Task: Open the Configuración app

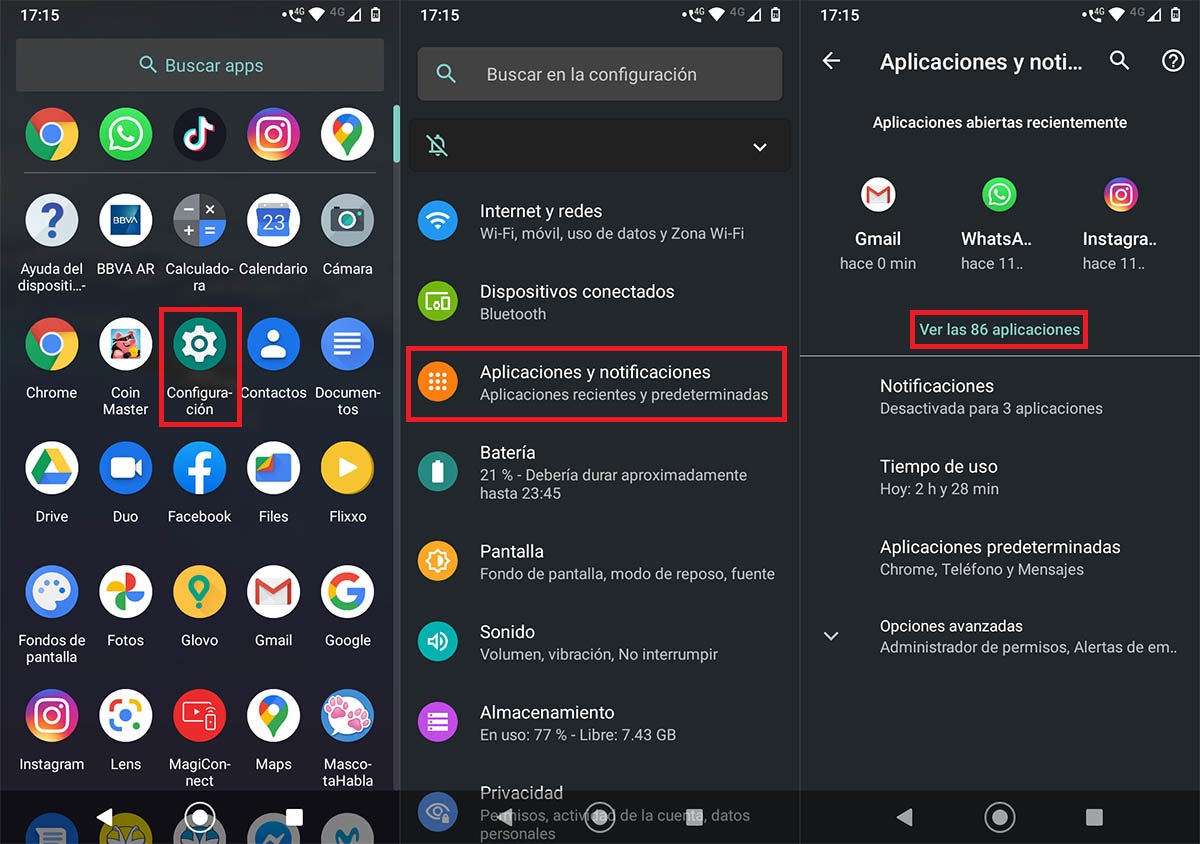Action: tap(199, 367)
